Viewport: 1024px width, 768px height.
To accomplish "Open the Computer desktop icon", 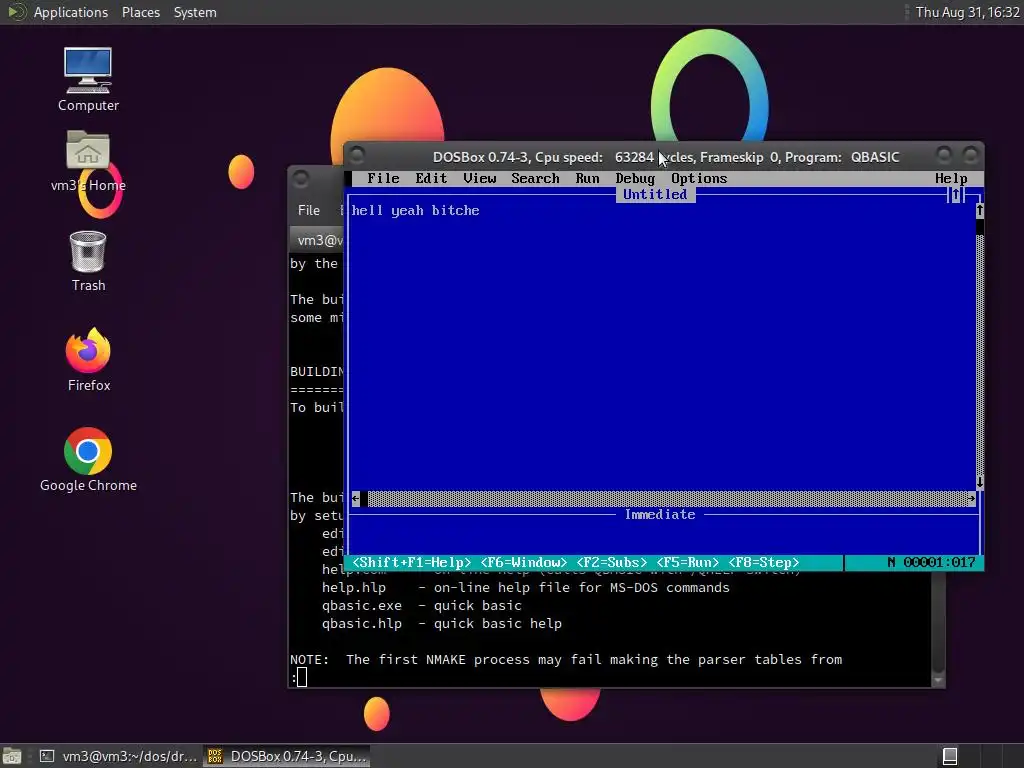I will (88, 79).
